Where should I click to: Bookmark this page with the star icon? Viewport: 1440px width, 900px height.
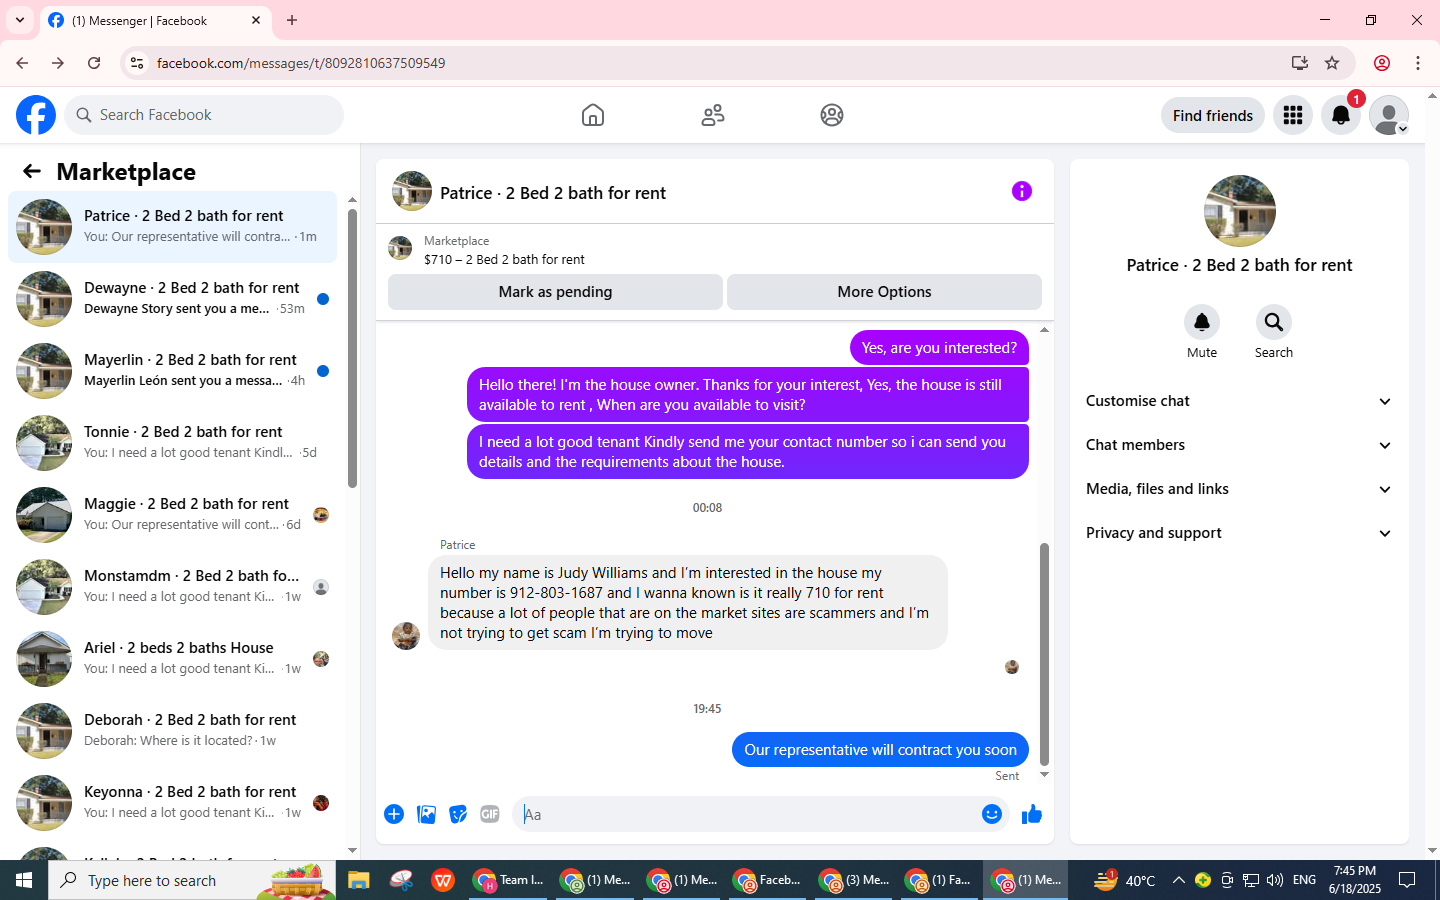(x=1332, y=63)
